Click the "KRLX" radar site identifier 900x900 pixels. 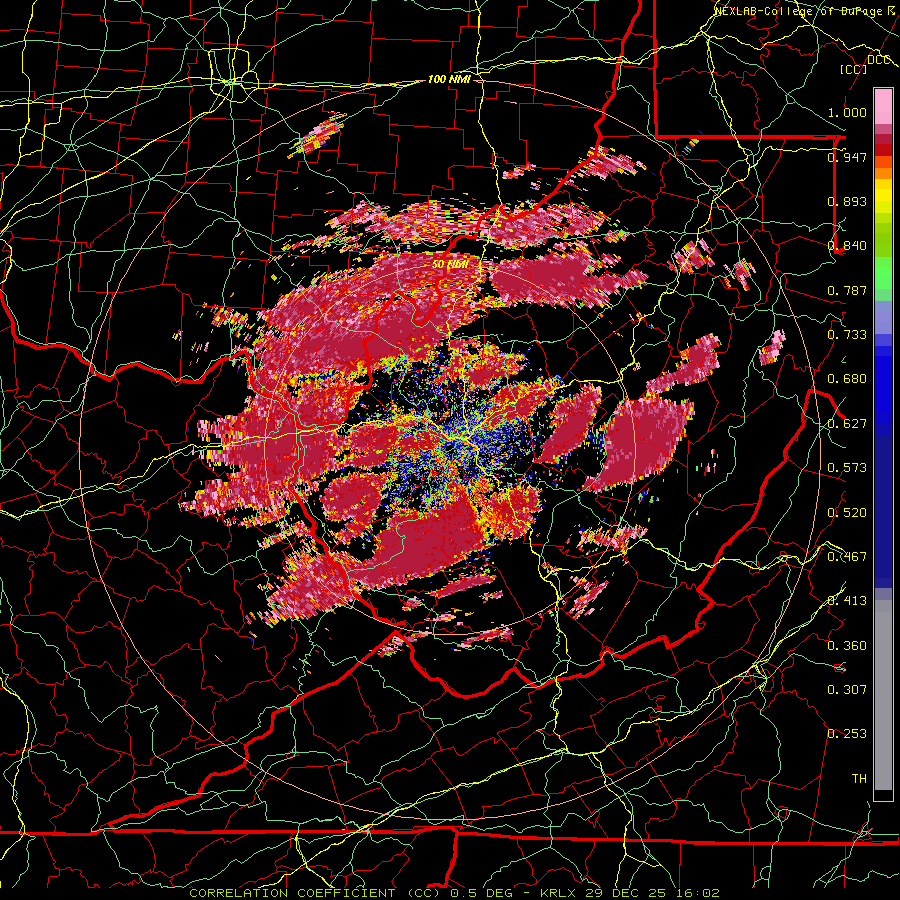557,893
